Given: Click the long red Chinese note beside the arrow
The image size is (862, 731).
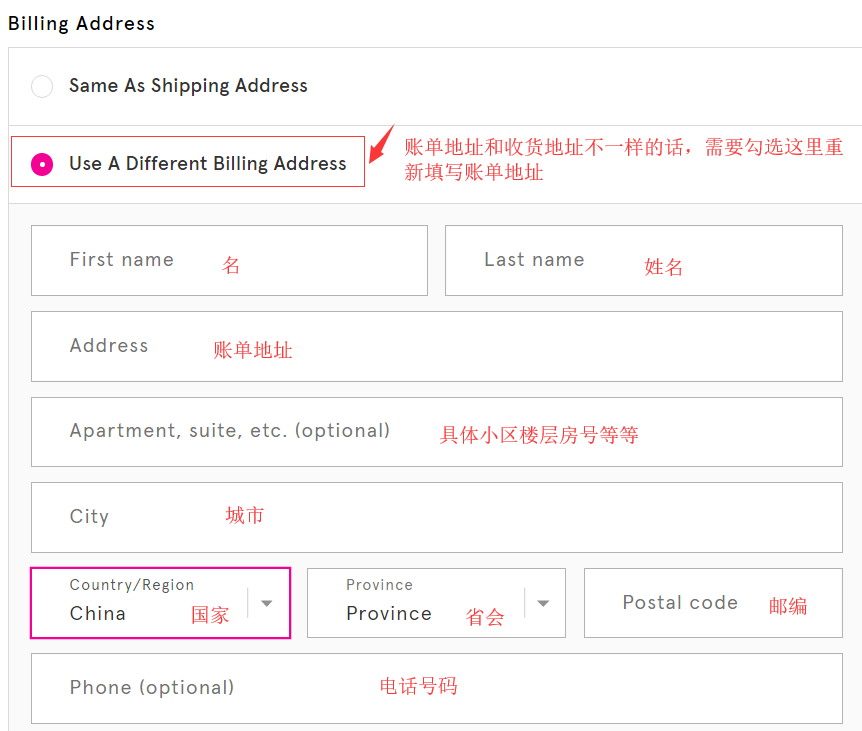Looking at the screenshot, I should pyautogui.click(x=623, y=159).
